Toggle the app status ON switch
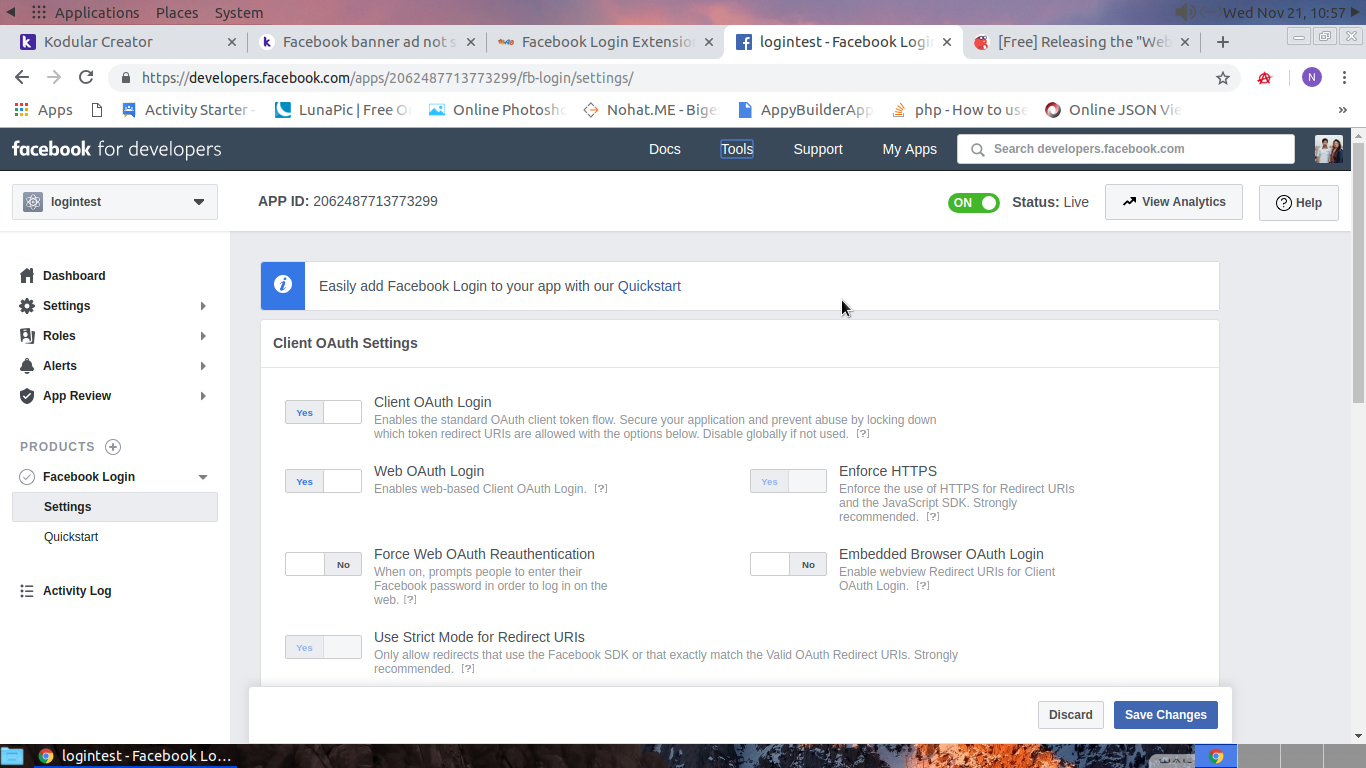The height and width of the screenshot is (768, 1366). pyautogui.click(x=974, y=202)
